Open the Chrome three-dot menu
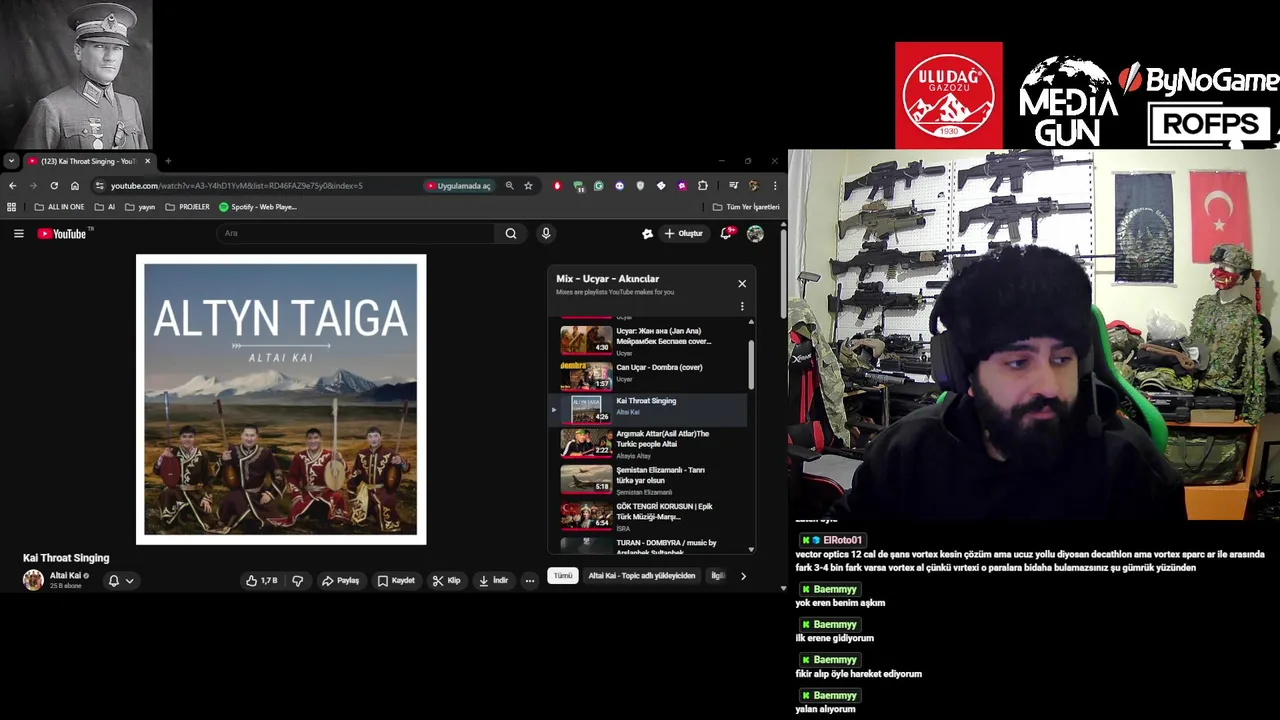 774,185
